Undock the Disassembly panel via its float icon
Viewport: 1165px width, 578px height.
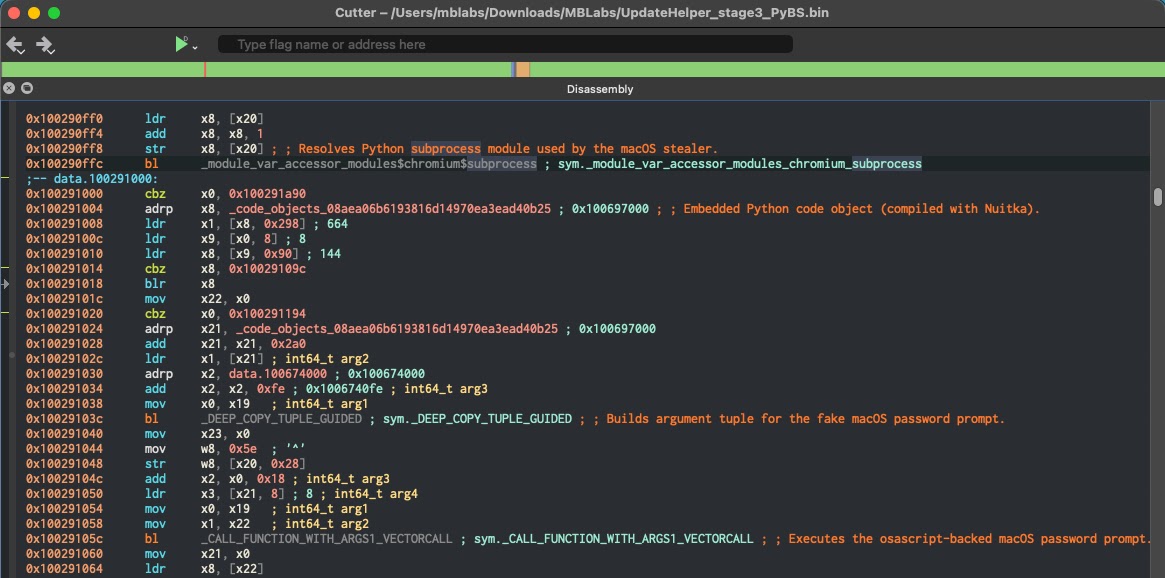point(26,88)
